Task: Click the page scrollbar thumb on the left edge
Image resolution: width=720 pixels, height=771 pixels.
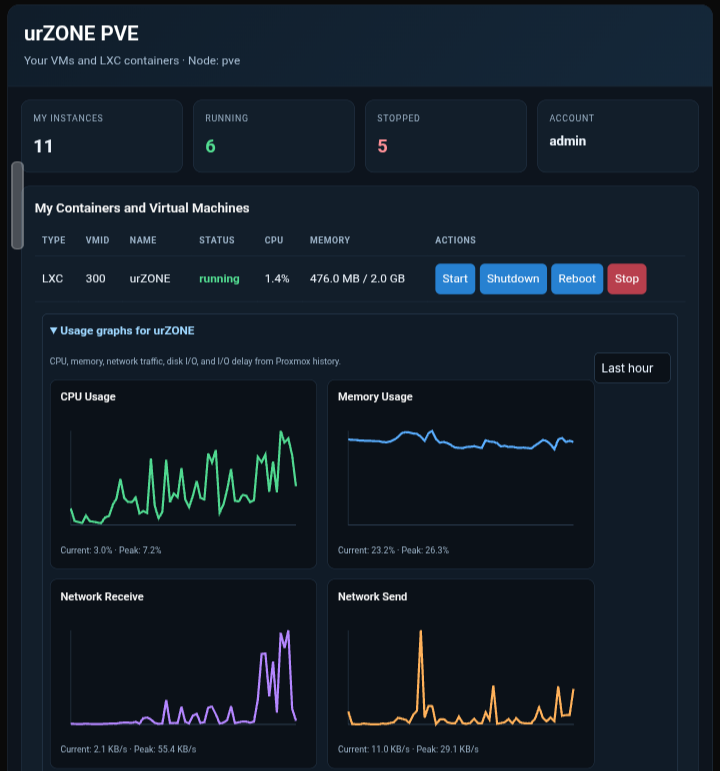Action: point(17,205)
